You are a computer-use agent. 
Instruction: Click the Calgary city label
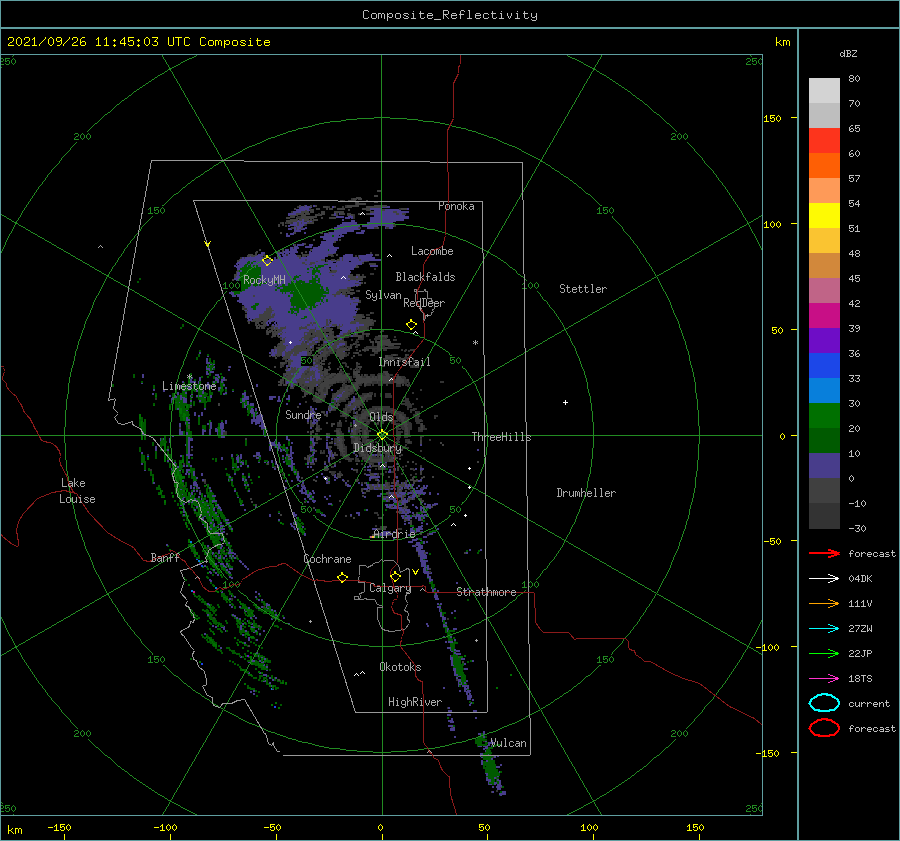pyautogui.click(x=390, y=588)
